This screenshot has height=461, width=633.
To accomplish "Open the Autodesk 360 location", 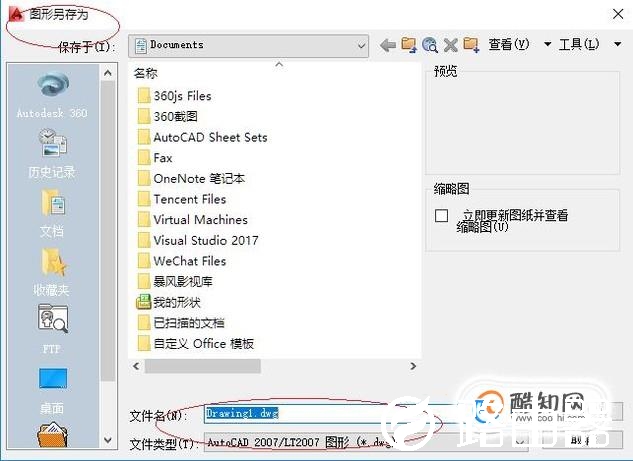I will [52, 94].
